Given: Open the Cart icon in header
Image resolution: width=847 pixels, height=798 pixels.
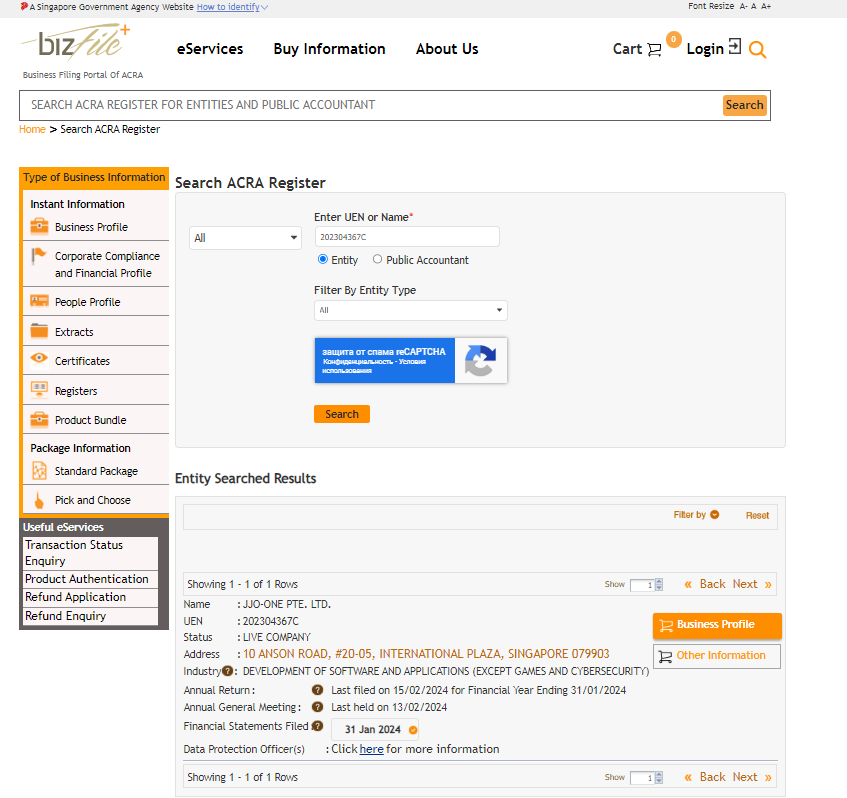Looking at the screenshot, I should [x=654, y=50].
